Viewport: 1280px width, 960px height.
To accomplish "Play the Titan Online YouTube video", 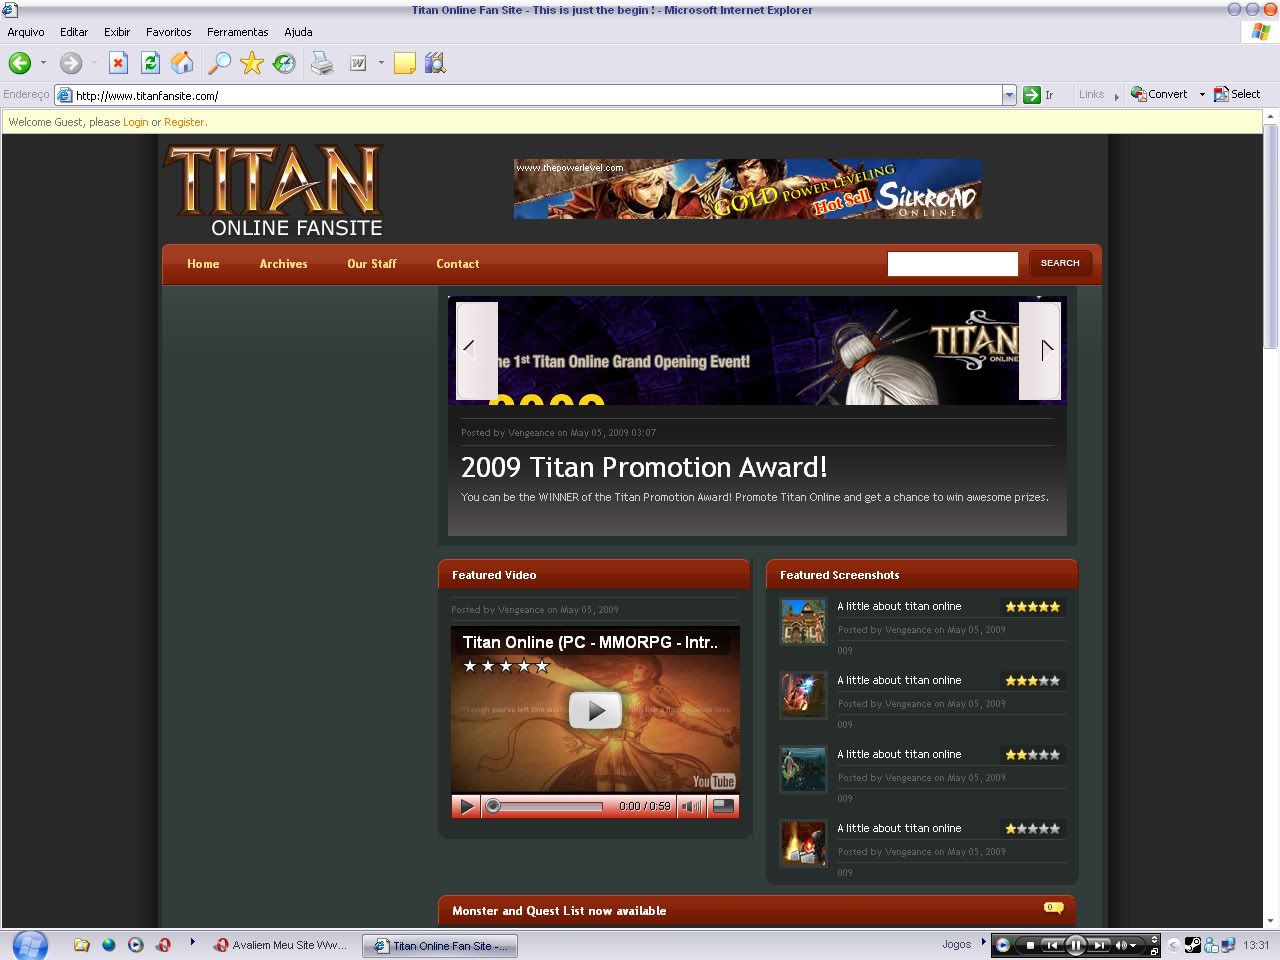I will coord(595,711).
